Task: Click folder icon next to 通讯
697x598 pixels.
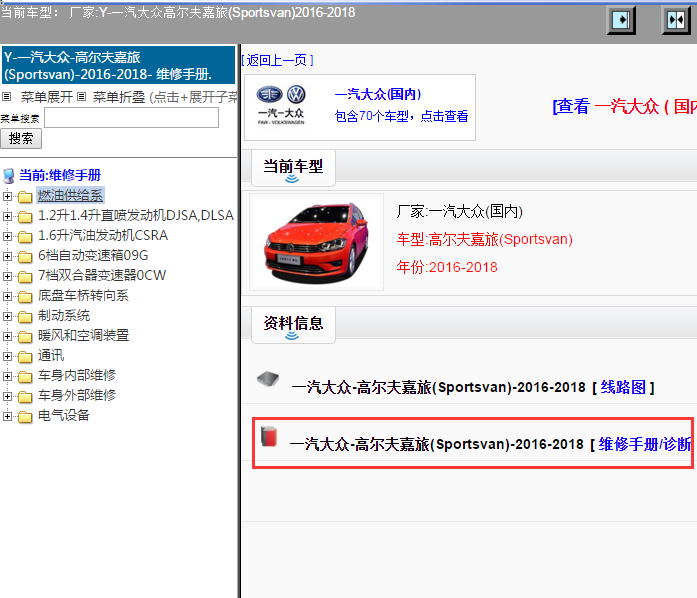Action: tap(25, 356)
